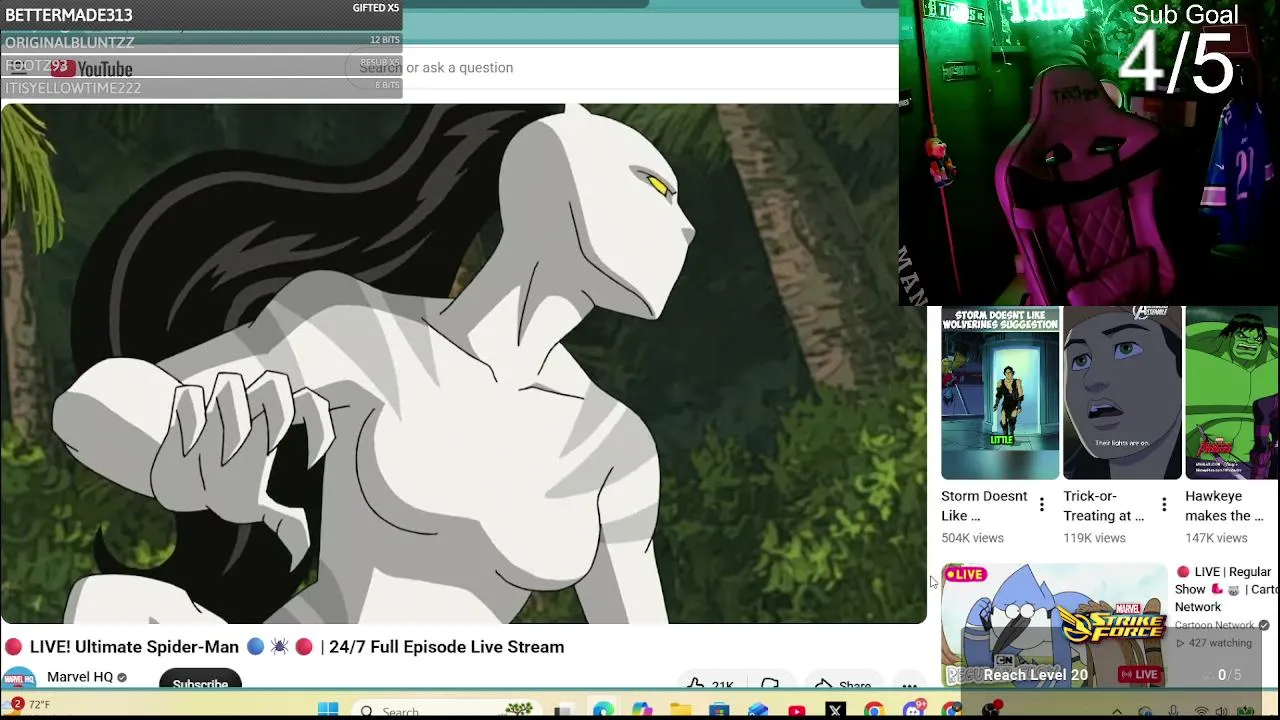Image resolution: width=1280 pixels, height=720 pixels.
Task: Click the Task View icon in taskbar
Action: tap(564, 711)
